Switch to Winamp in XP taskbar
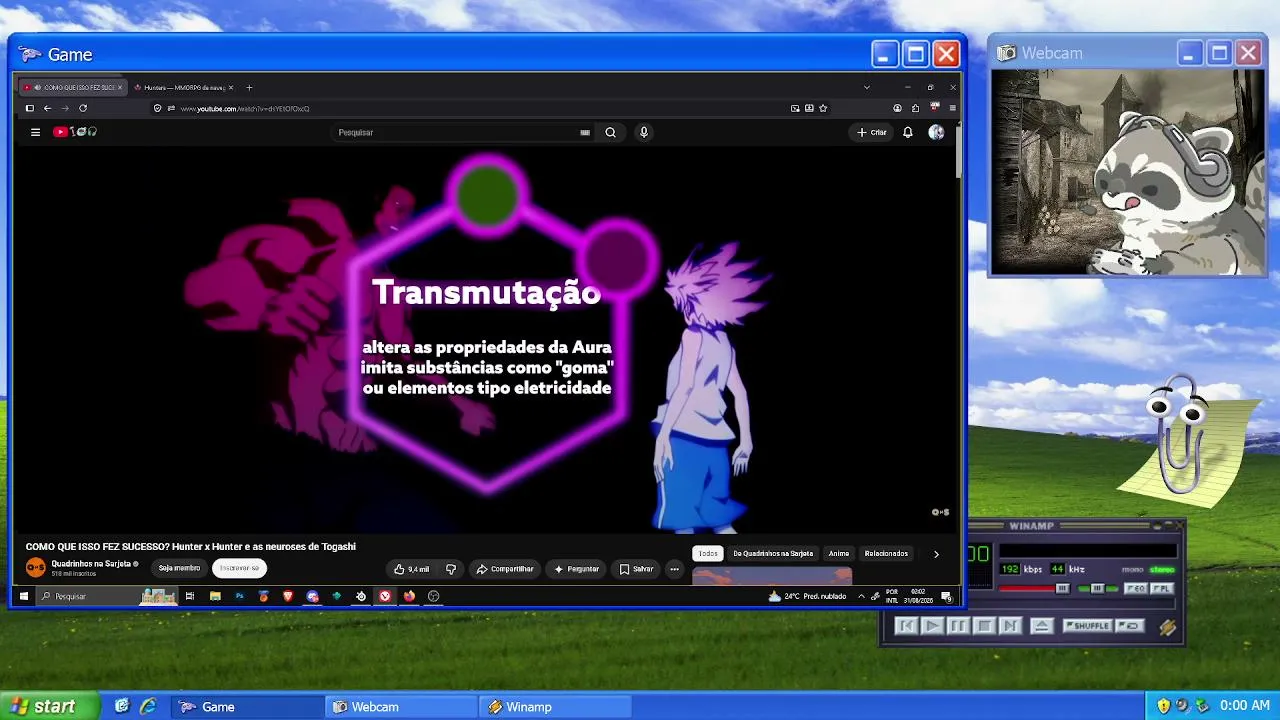This screenshot has height=720, width=1280. click(x=557, y=707)
